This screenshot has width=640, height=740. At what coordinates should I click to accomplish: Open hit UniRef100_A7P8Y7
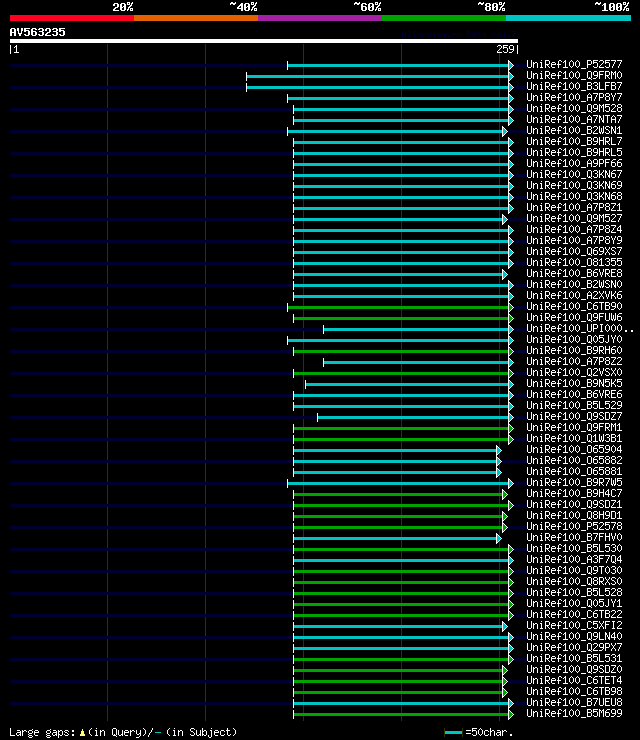click(574, 97)
